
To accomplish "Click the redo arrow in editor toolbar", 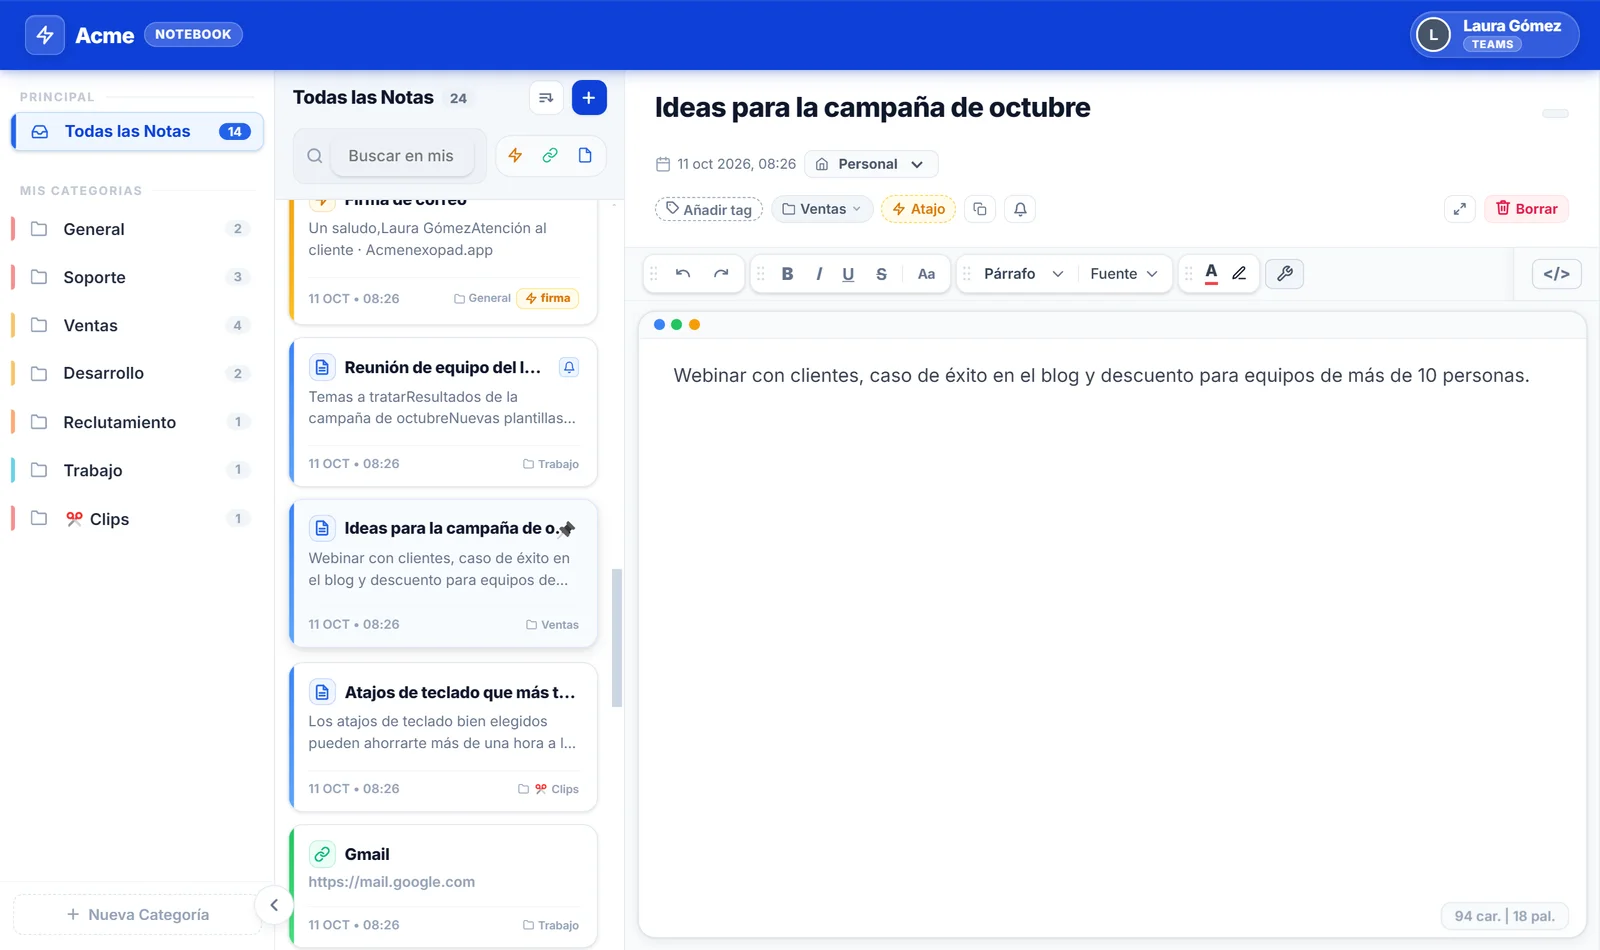I will point(721,274).
